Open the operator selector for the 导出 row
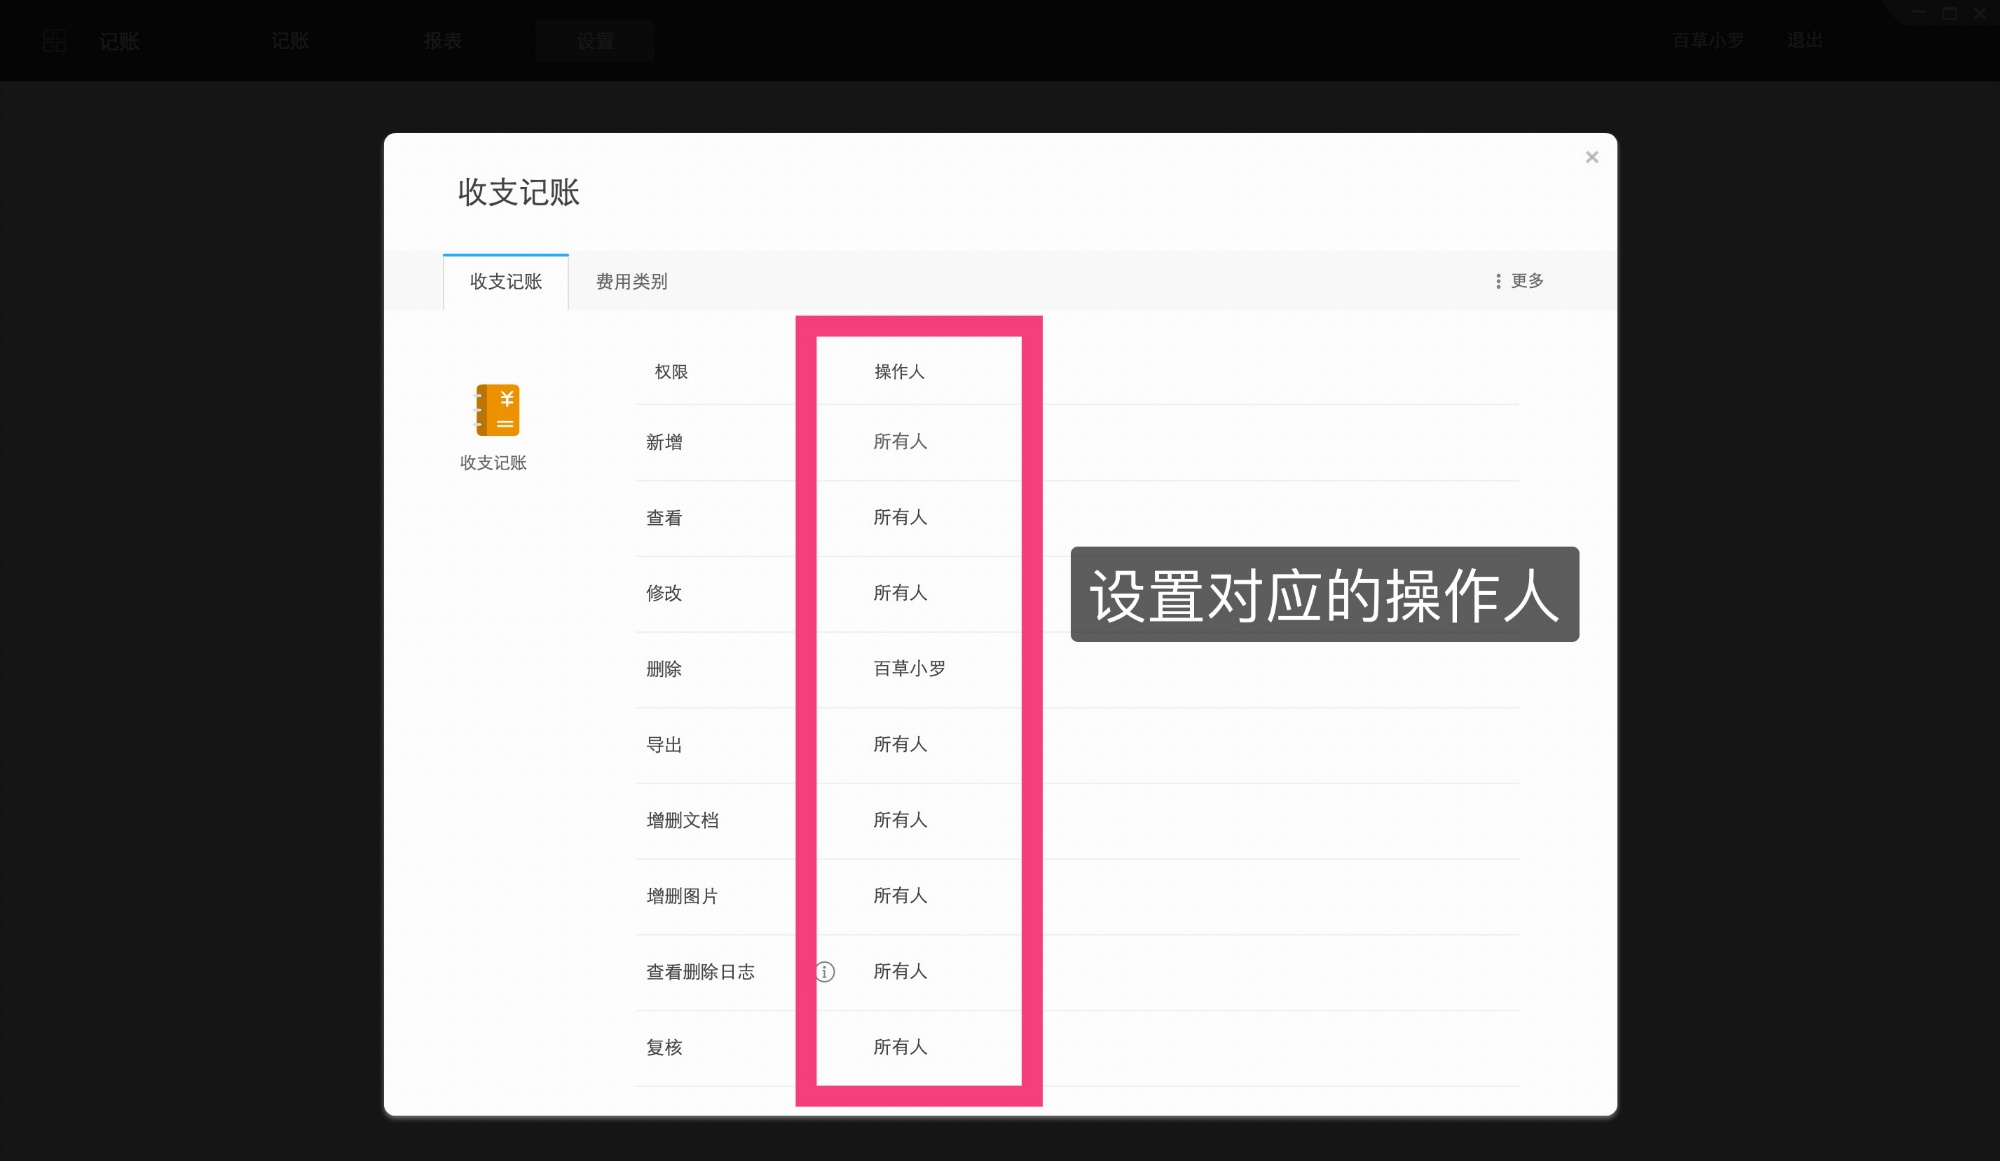This screenshot has height=1161, width=2000. [x=900, y=744]
